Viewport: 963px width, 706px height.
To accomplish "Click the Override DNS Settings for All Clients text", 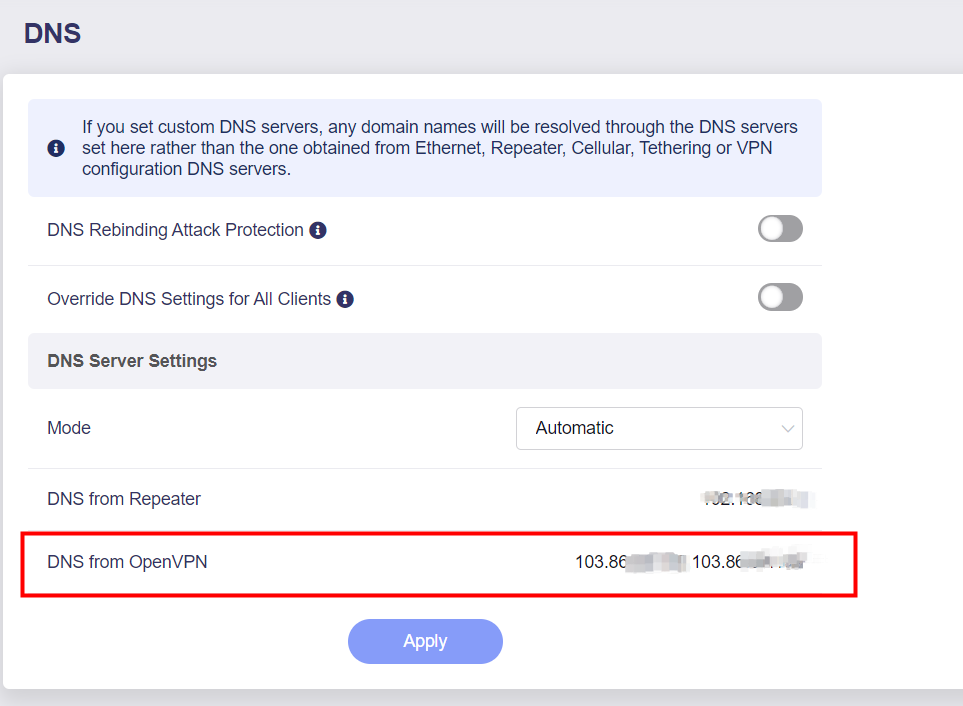I will click(189, 299).
